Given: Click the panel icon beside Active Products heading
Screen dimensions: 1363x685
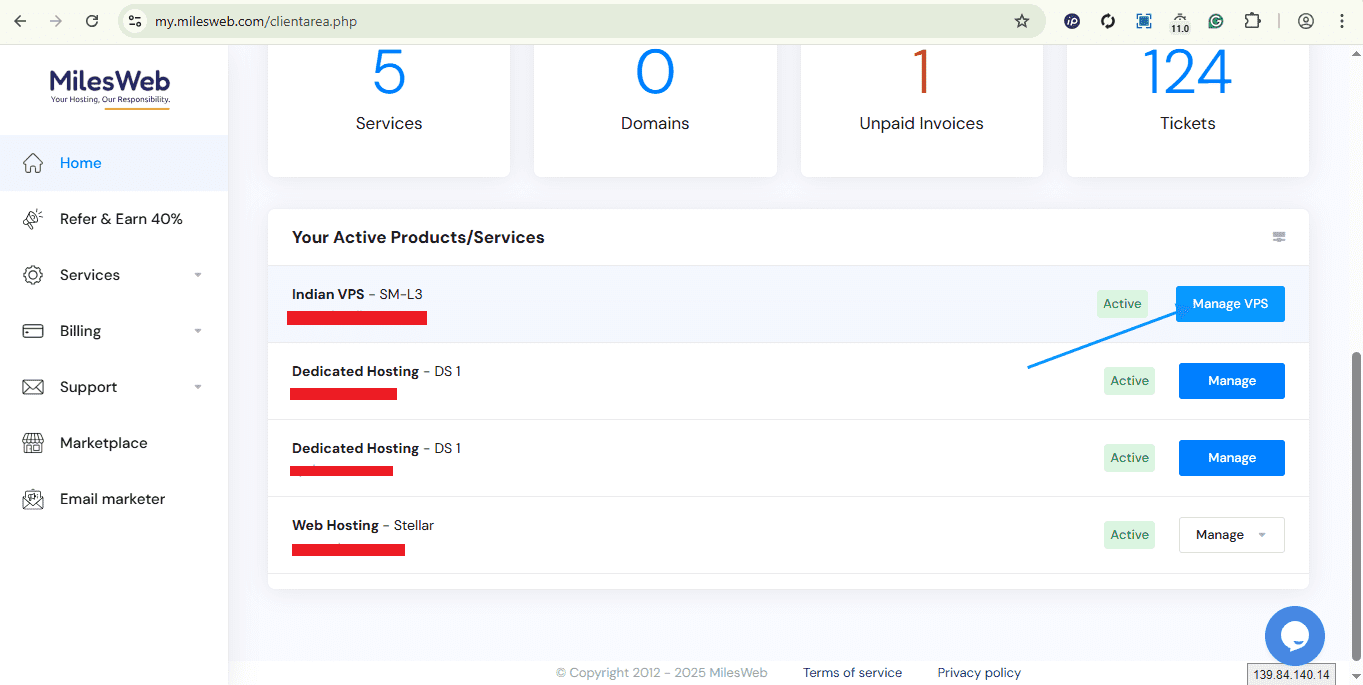Looking at the screenshot, I should pos(1278,238).
